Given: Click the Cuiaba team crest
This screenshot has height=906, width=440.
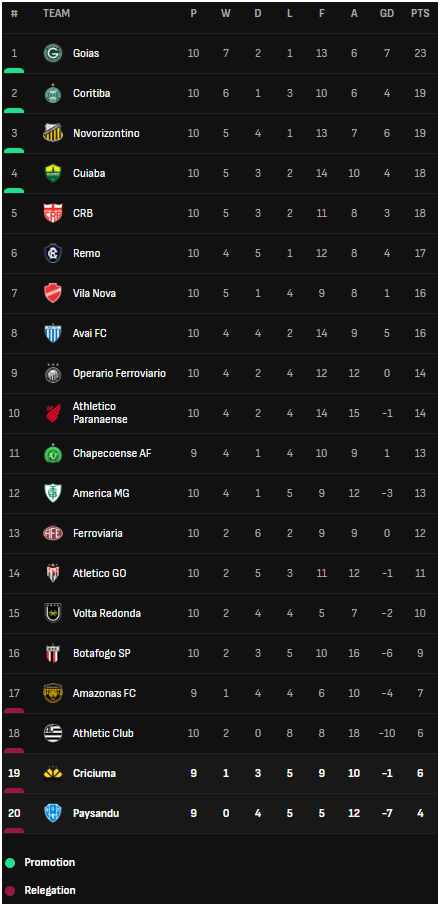Looking at the screenshot, I should [53, 173].
